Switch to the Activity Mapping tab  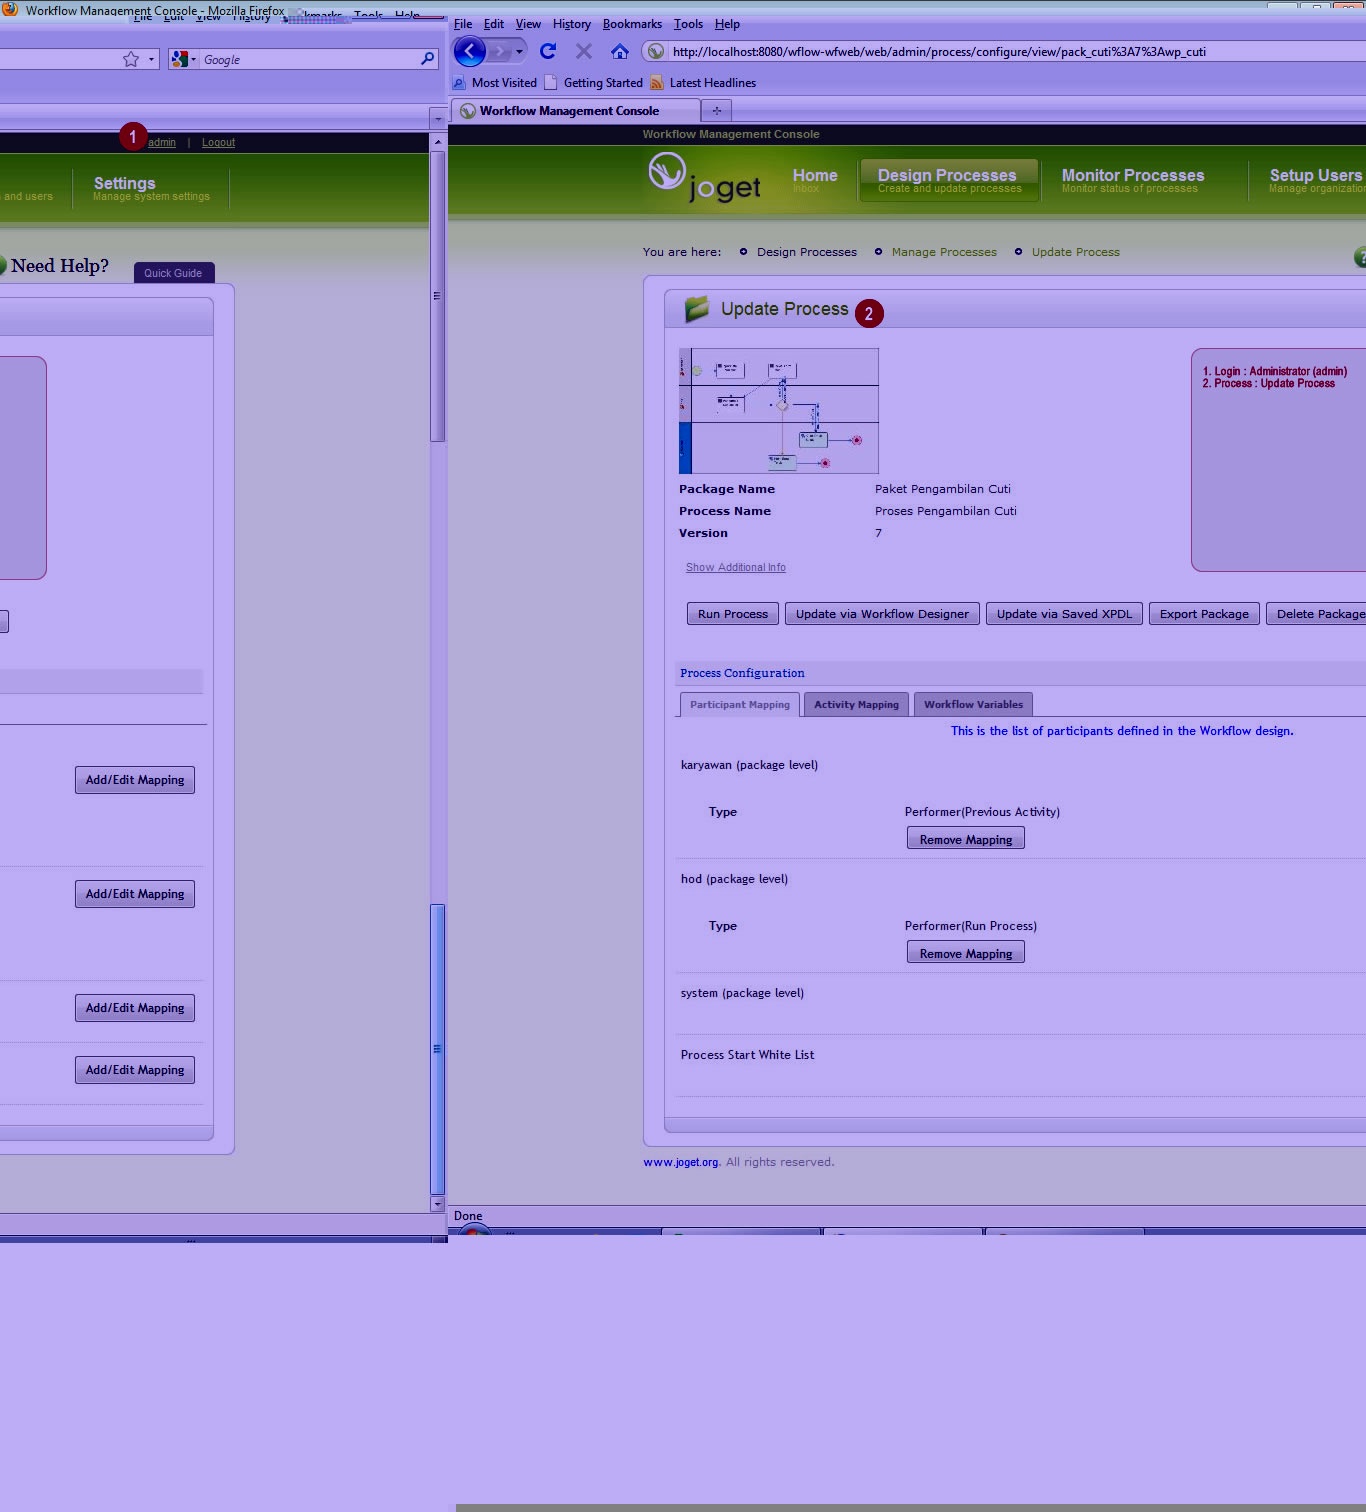point(856,704)
